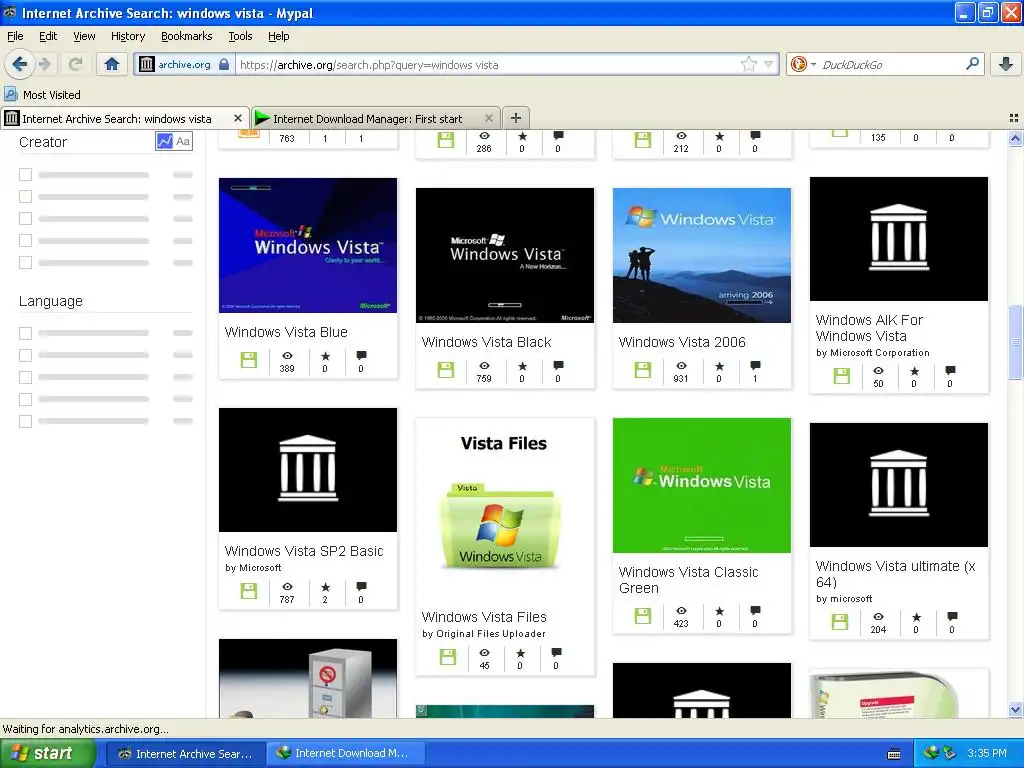Open the Windows start button
Image resolution: width=1024 pixels, height=768 pixels.
pos(48,753)
